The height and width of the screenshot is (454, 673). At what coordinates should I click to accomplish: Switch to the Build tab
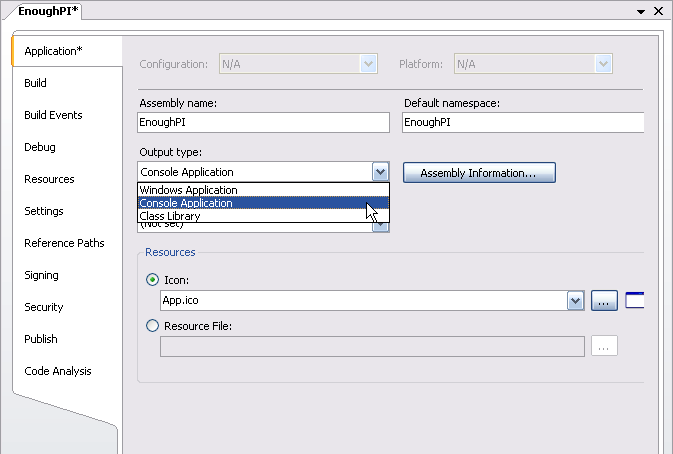click(x=36, y=83)
